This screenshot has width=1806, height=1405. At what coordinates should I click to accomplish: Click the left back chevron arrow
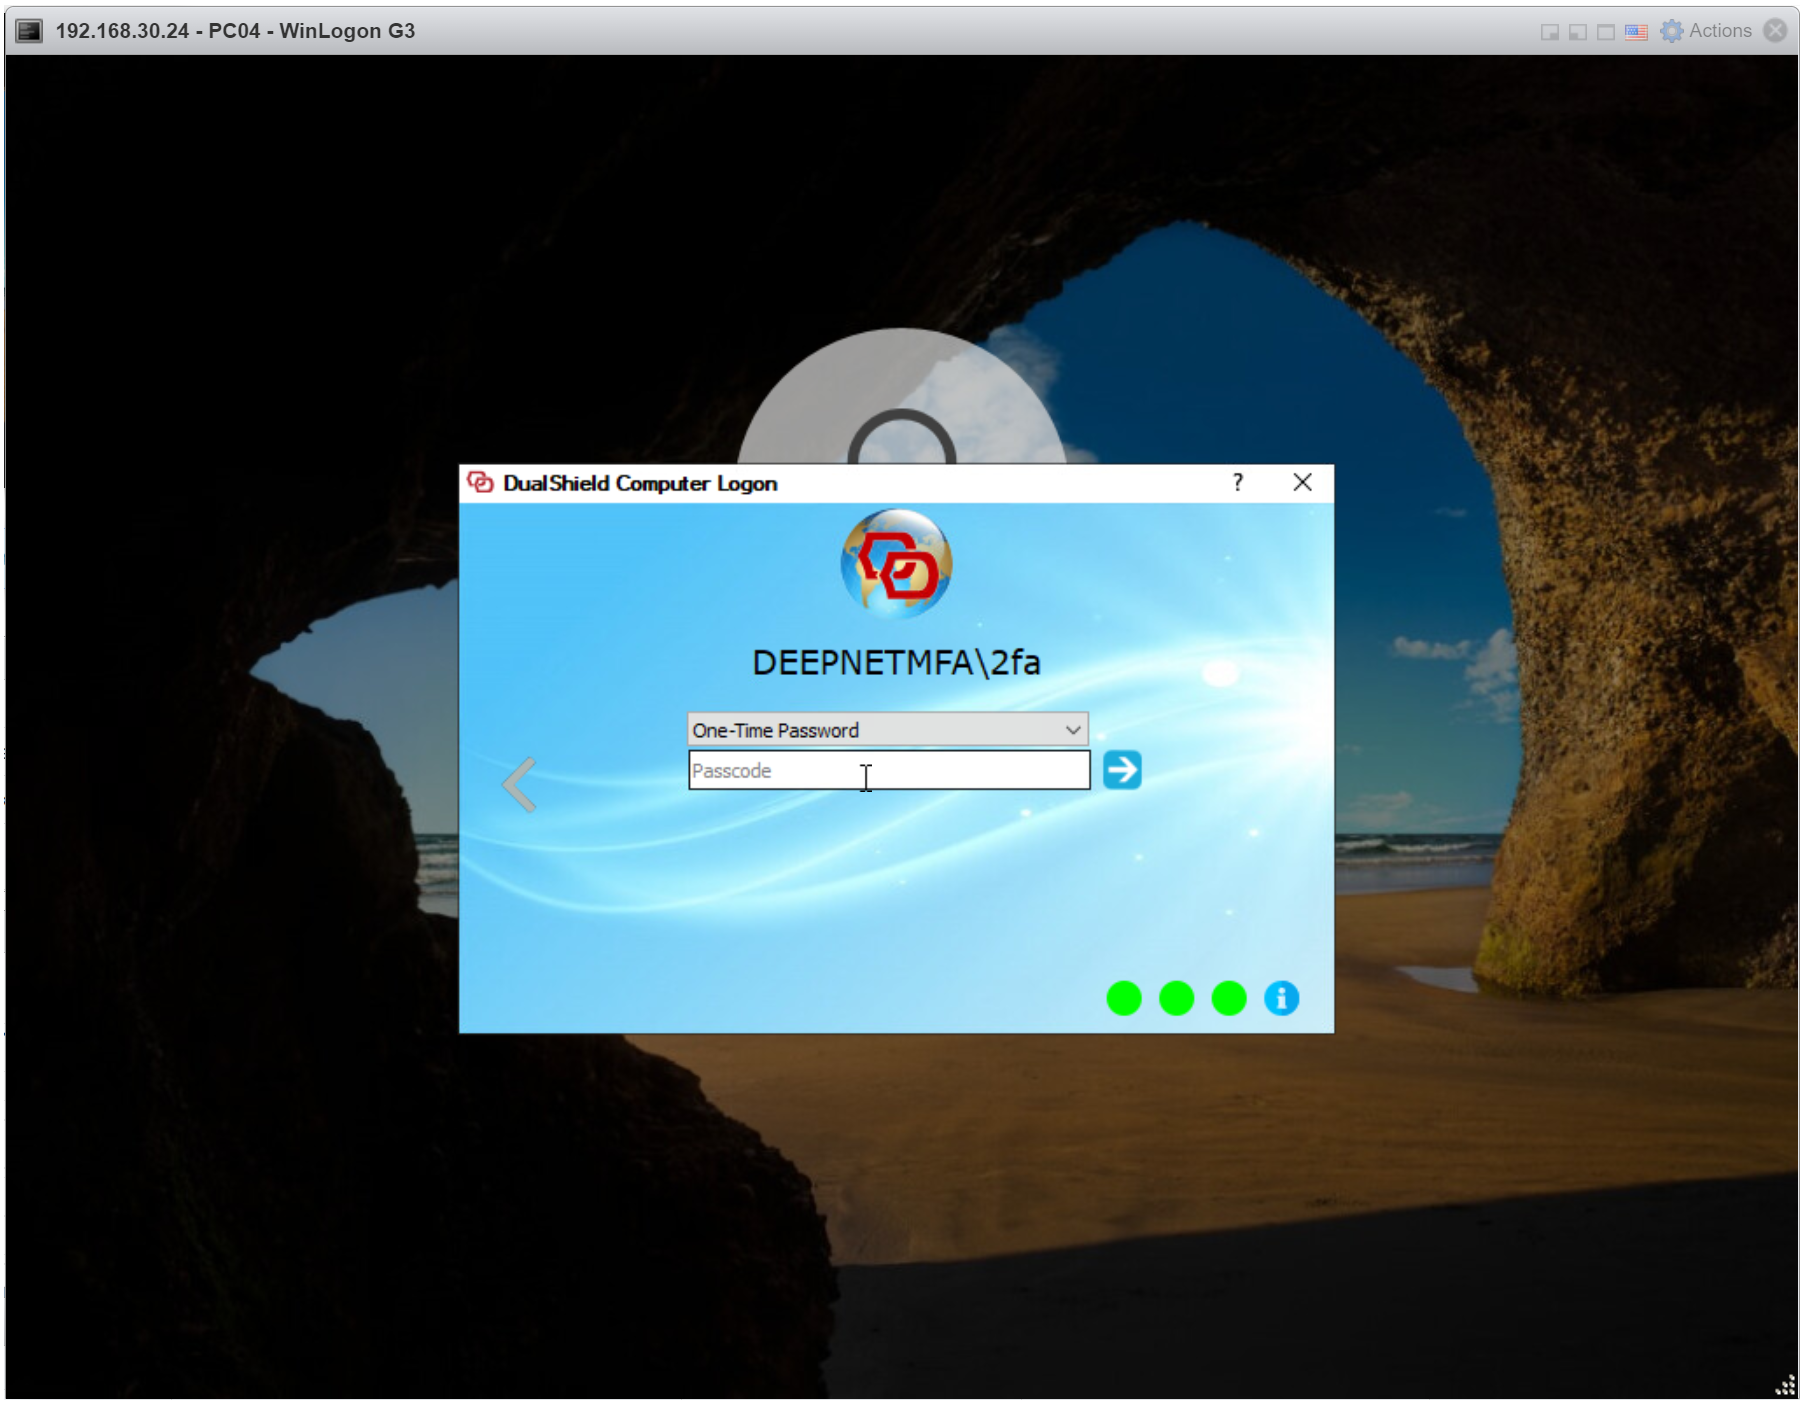(519, 784)
